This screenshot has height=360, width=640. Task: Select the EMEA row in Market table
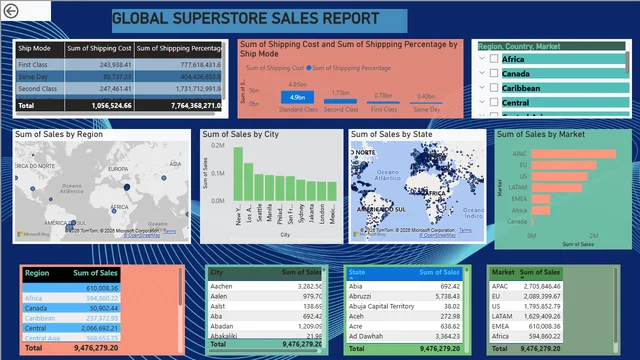click(526, 326)
